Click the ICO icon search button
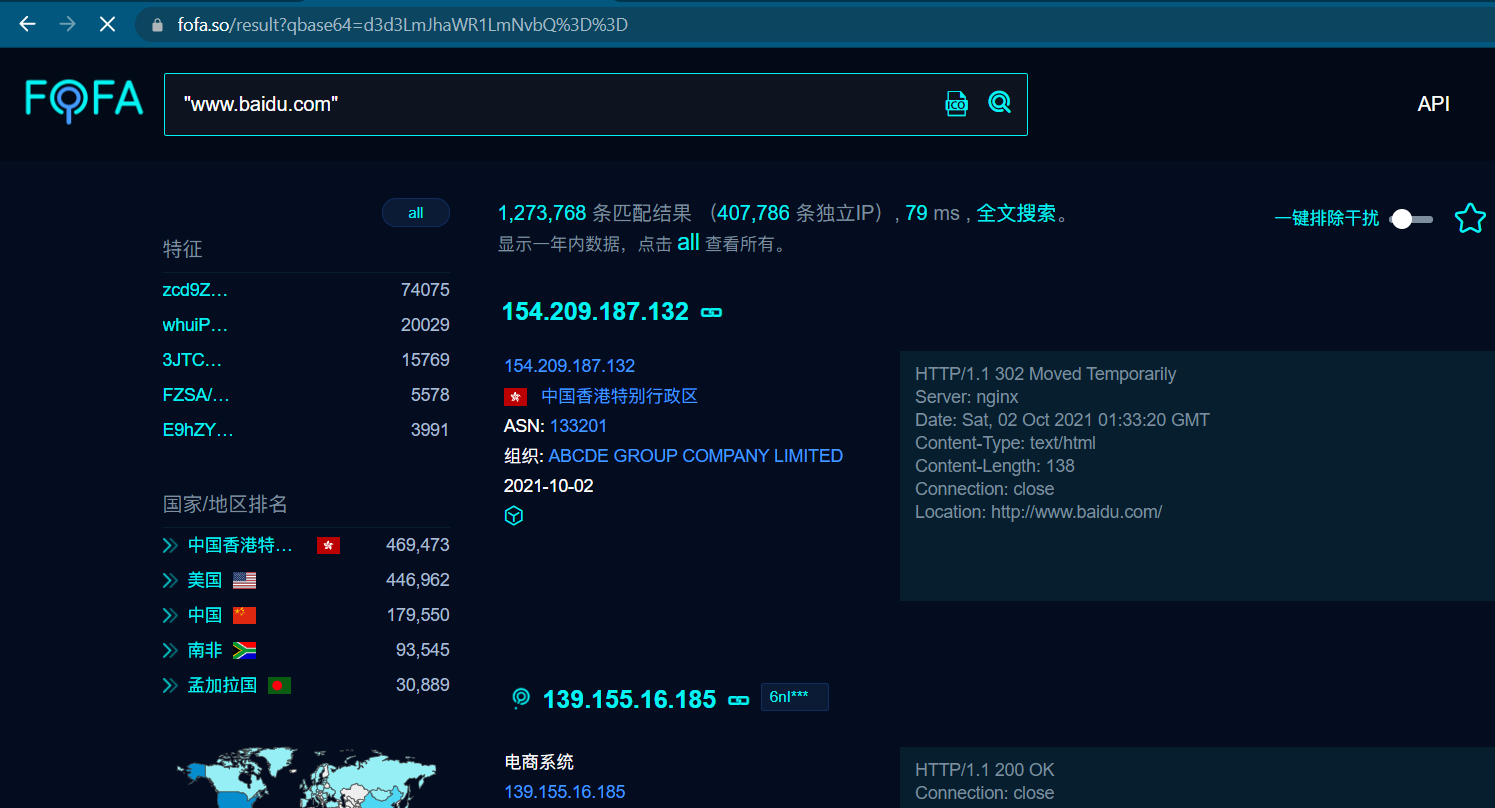 click(x=957, y=103)
